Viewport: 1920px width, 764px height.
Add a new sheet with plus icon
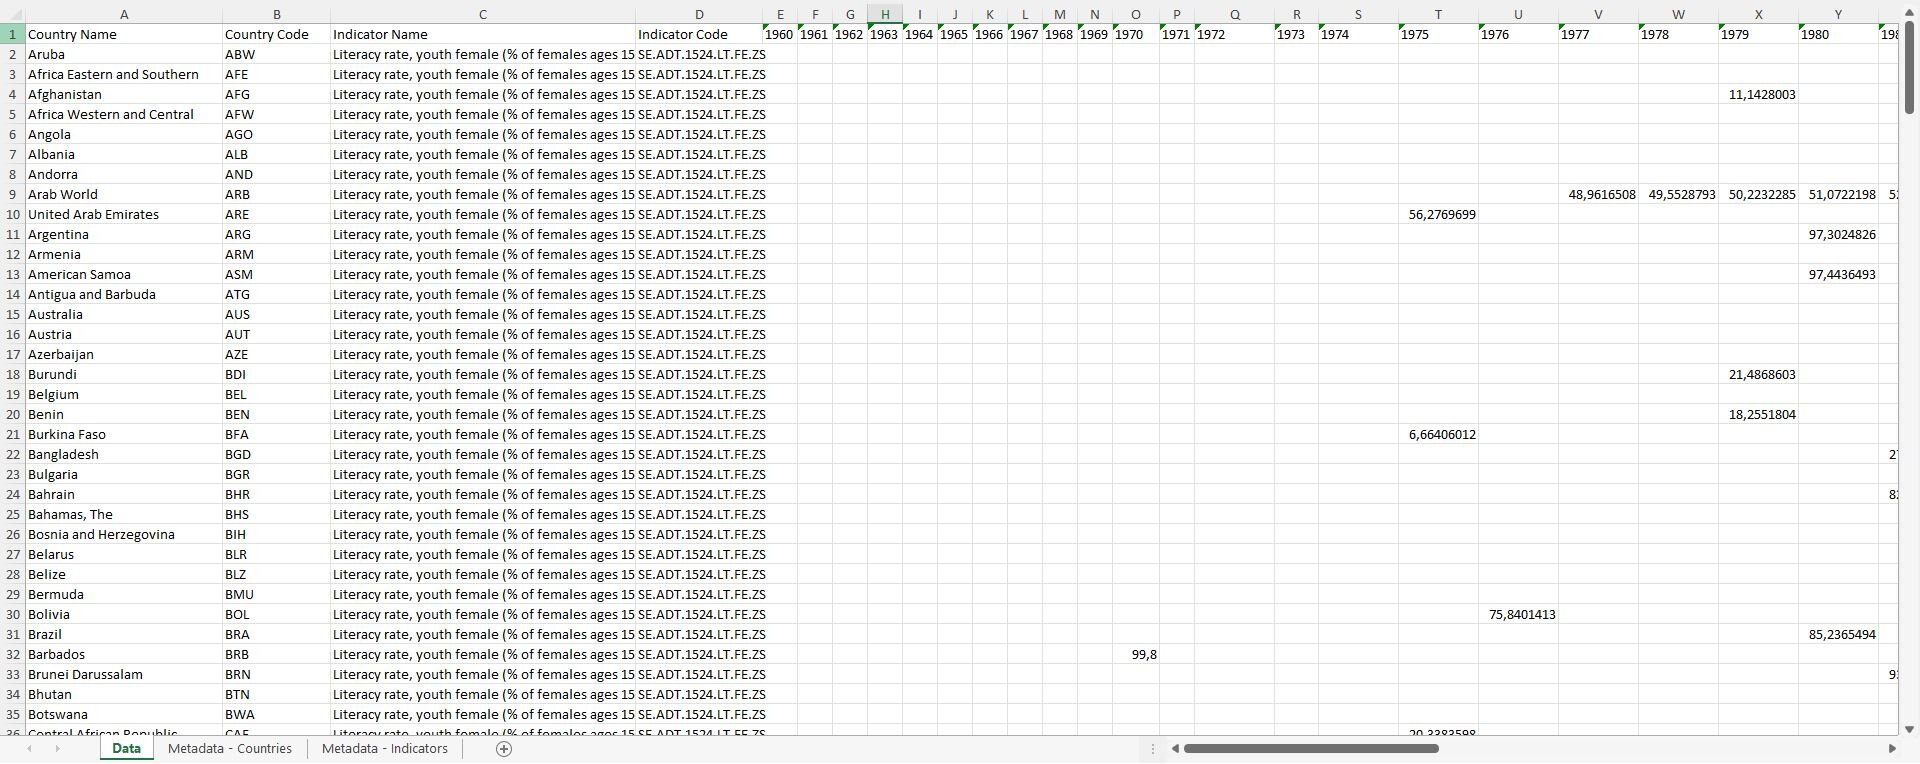click(x=504, y=749)
